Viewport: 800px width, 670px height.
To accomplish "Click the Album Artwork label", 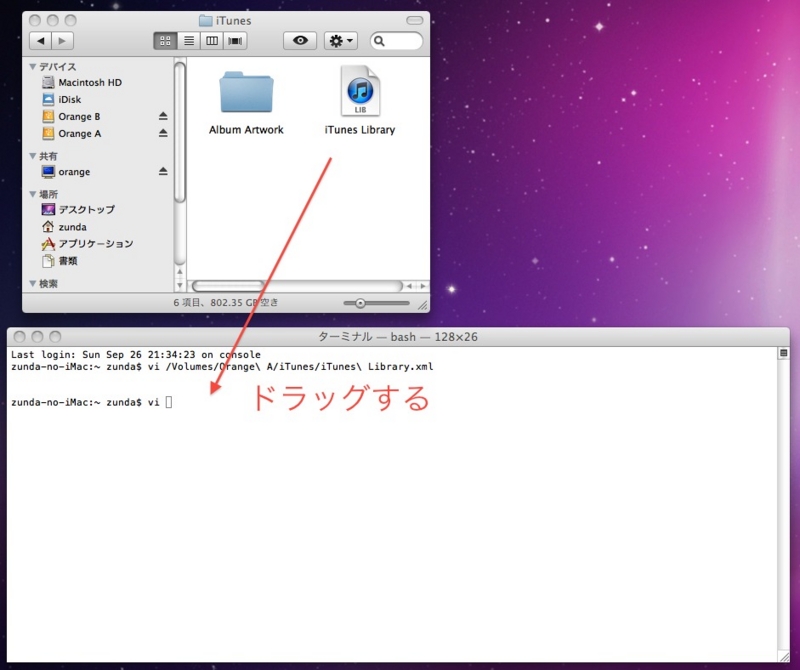I will 246,130.
